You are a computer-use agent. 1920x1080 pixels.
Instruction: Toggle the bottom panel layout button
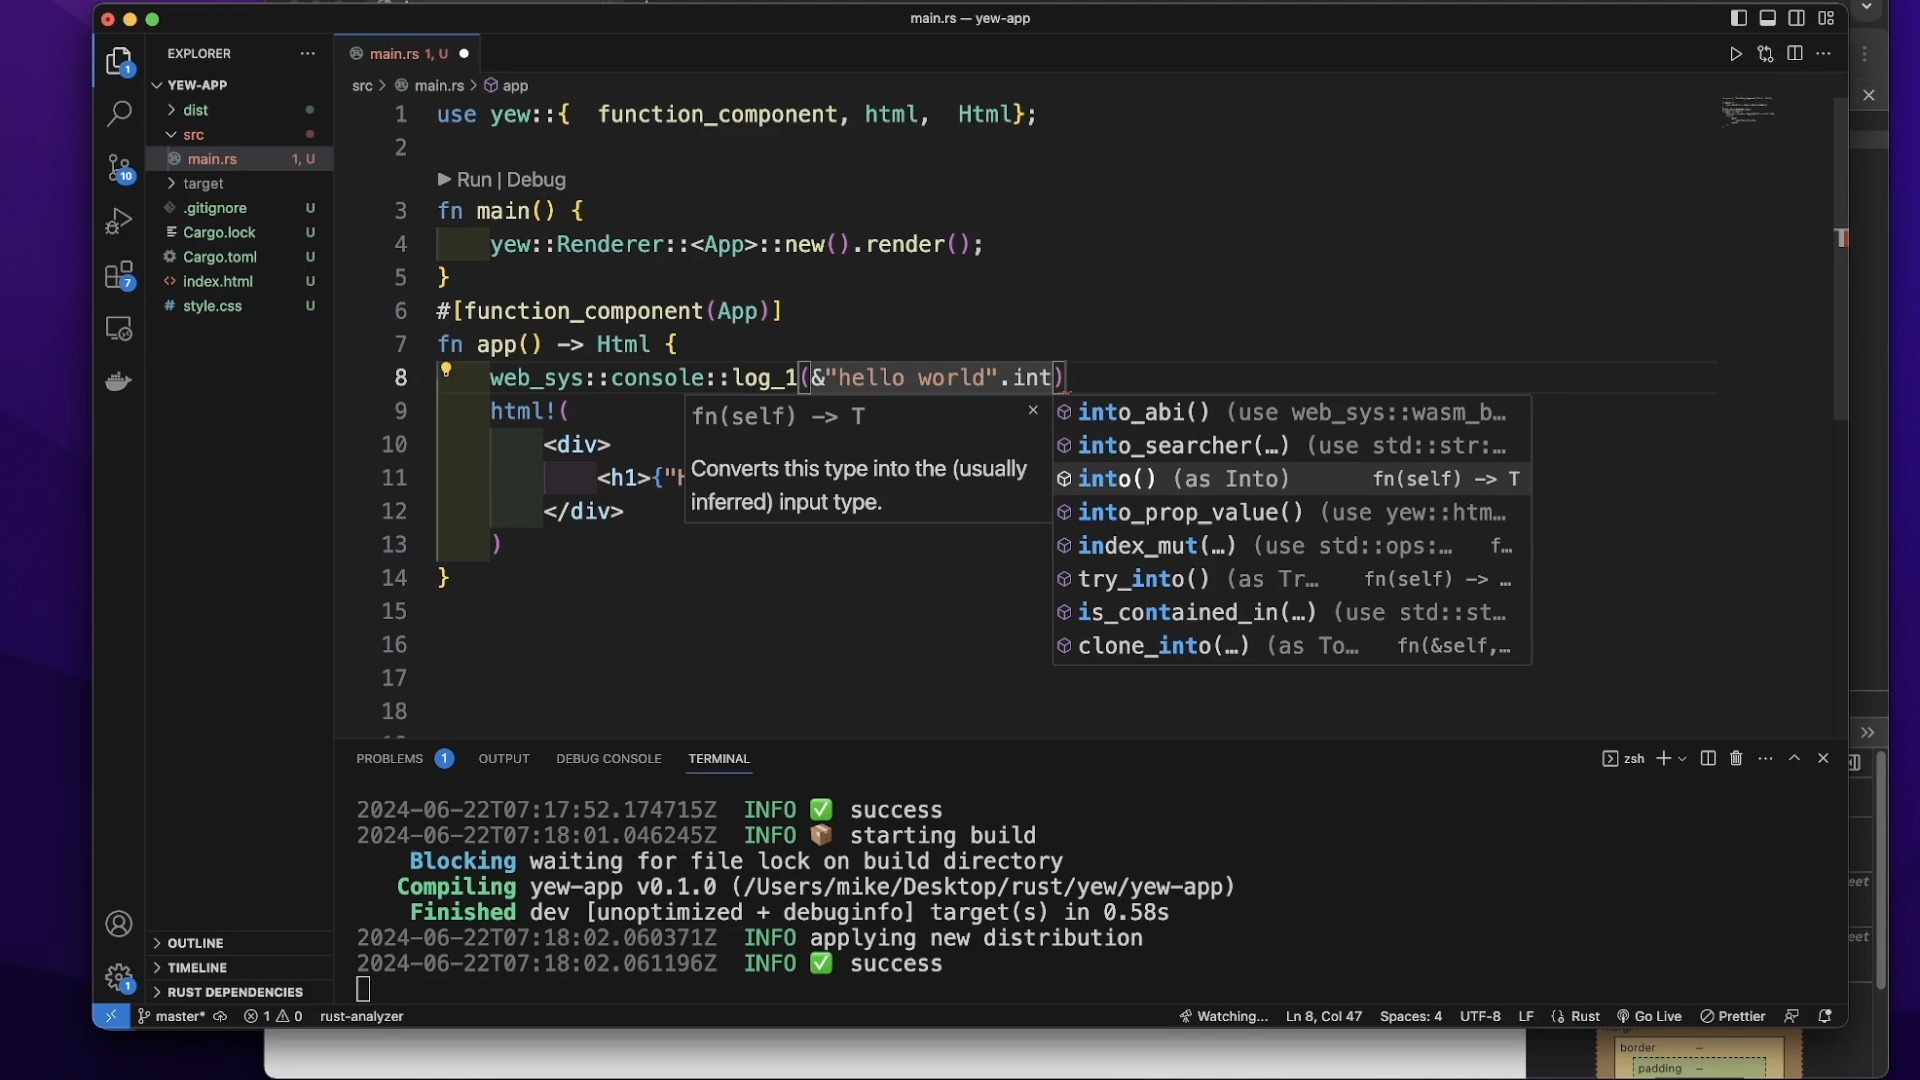[1768, 18]
